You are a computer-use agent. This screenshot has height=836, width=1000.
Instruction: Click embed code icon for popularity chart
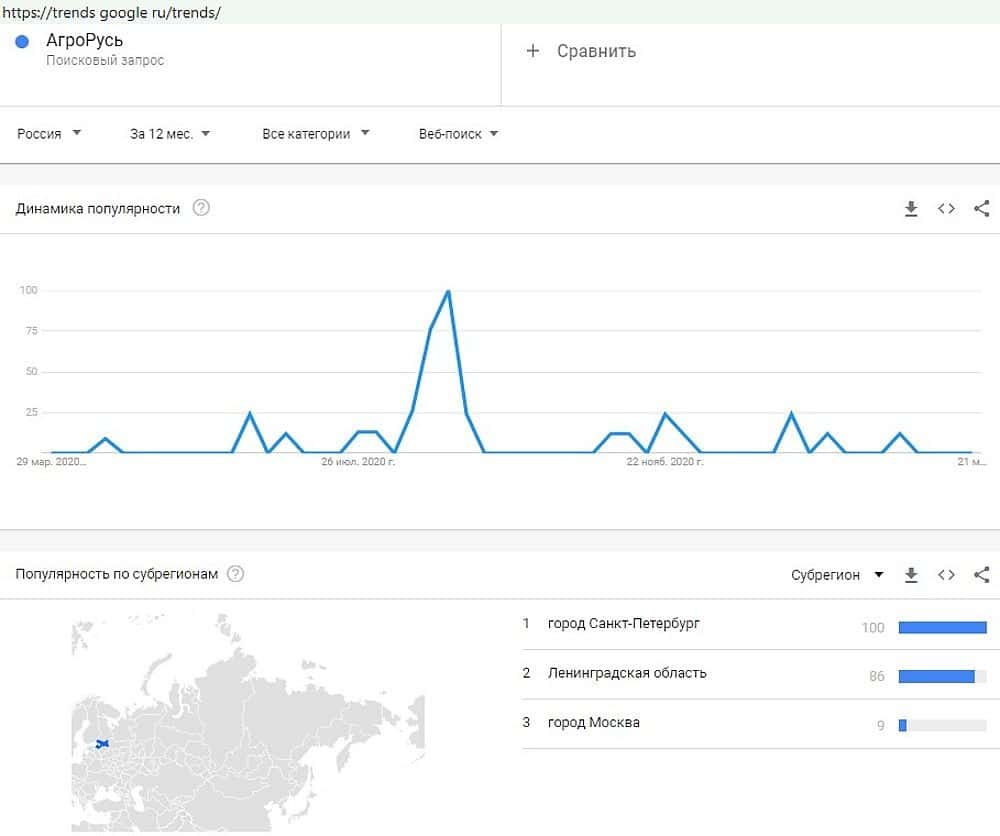tap(946, 209)
